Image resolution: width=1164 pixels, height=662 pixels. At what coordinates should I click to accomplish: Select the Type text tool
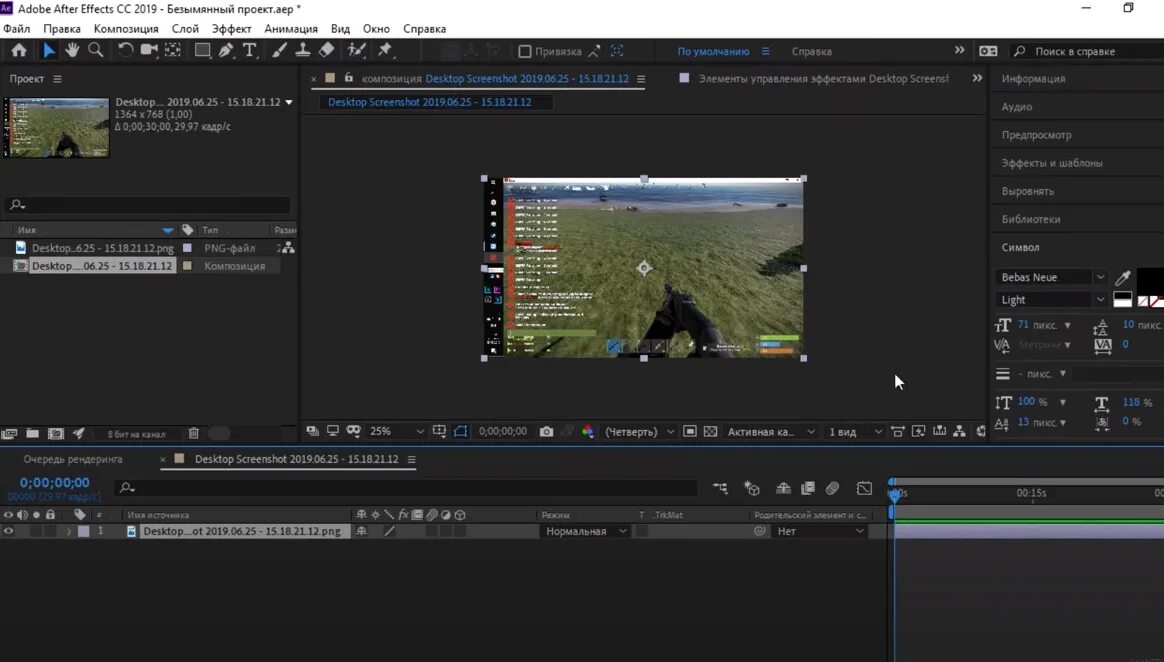[x=250, y=50]
